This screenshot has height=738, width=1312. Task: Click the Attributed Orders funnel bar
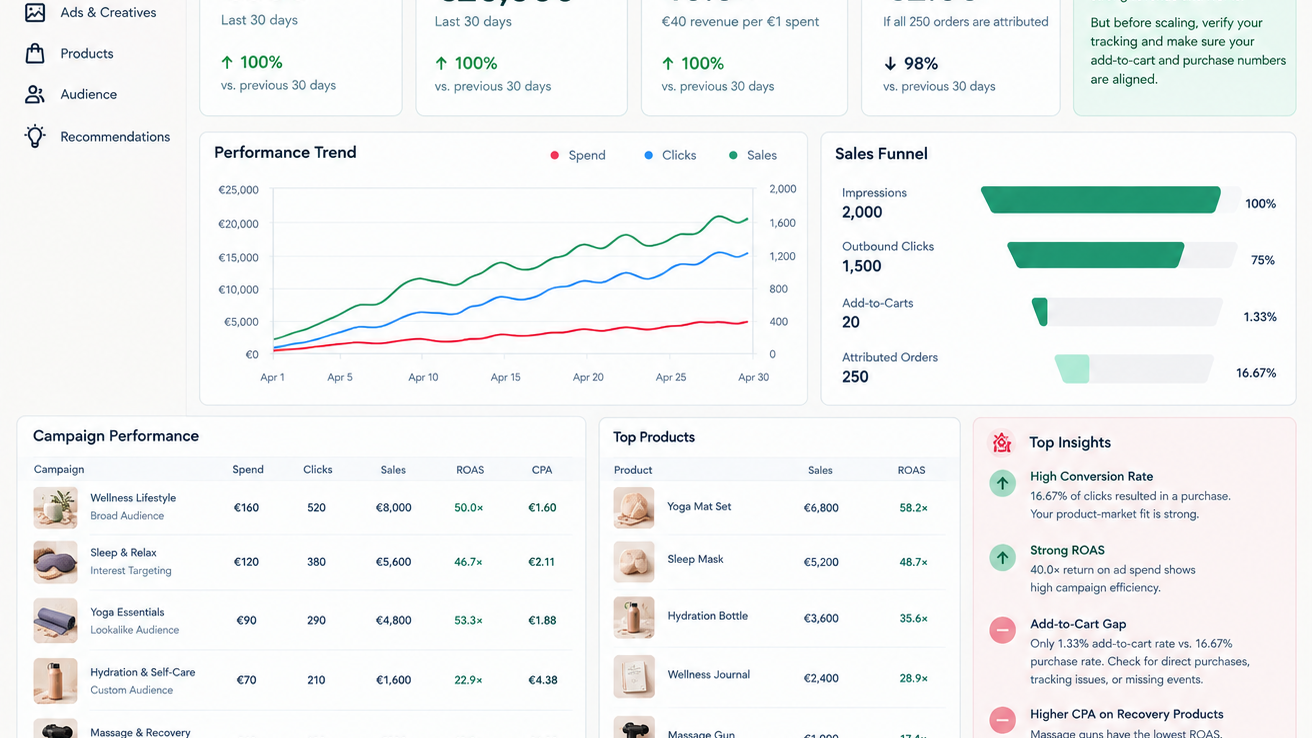(1073, 369)
